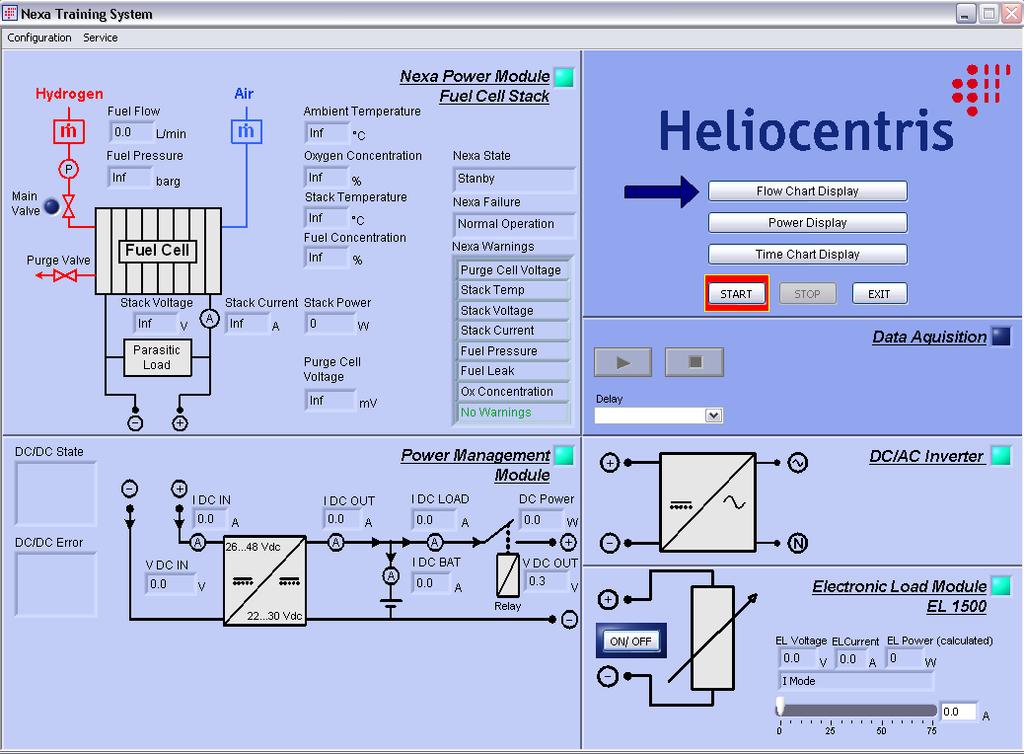This screenshot has width=1024, height=754.
Task: Click the Nexa State Stanby field
Action: 513,178
